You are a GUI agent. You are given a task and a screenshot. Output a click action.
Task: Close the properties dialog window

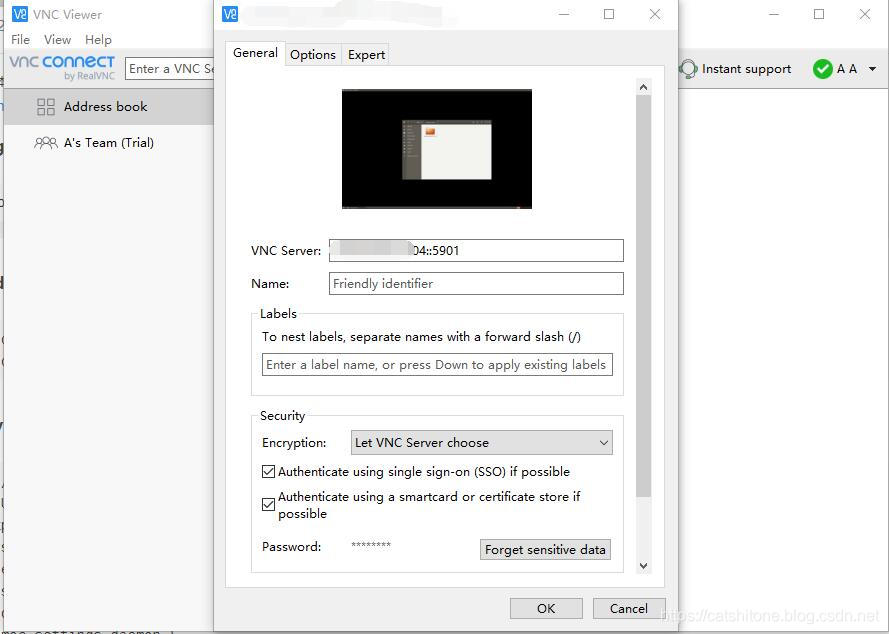(655, 14)
